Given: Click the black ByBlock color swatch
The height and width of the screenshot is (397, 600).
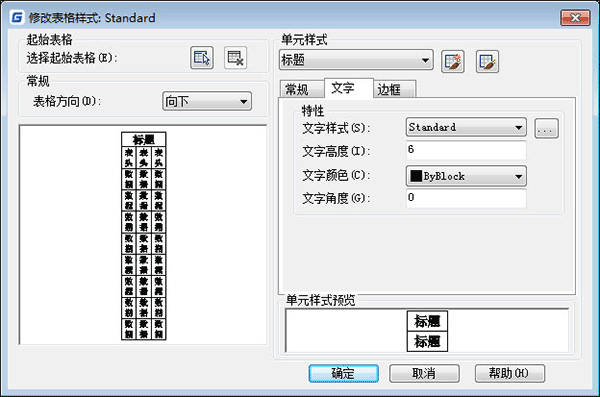Looking at the screenshot, I should [x=416, y=176].
